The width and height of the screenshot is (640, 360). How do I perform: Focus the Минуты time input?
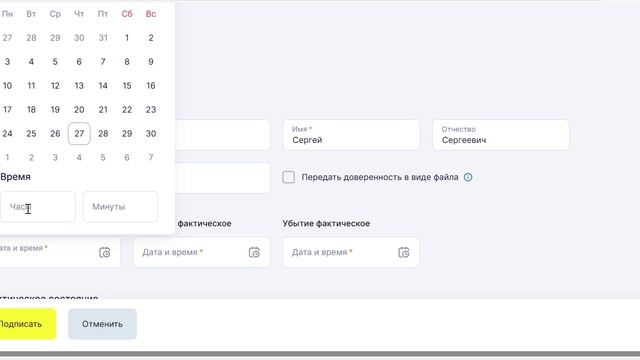click(120, 207)
